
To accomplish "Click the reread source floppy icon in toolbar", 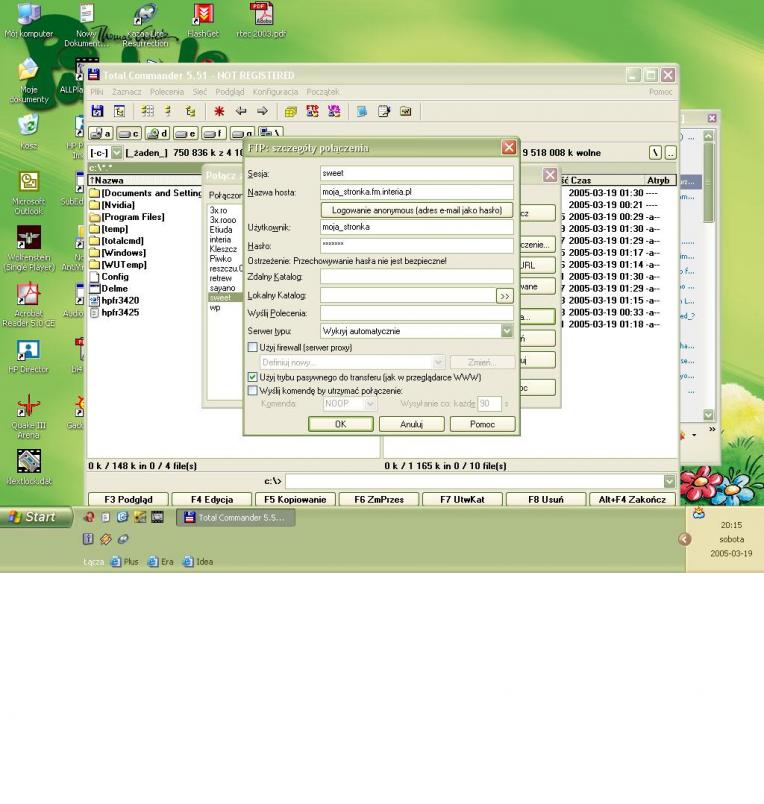I will tap(97, 111).
